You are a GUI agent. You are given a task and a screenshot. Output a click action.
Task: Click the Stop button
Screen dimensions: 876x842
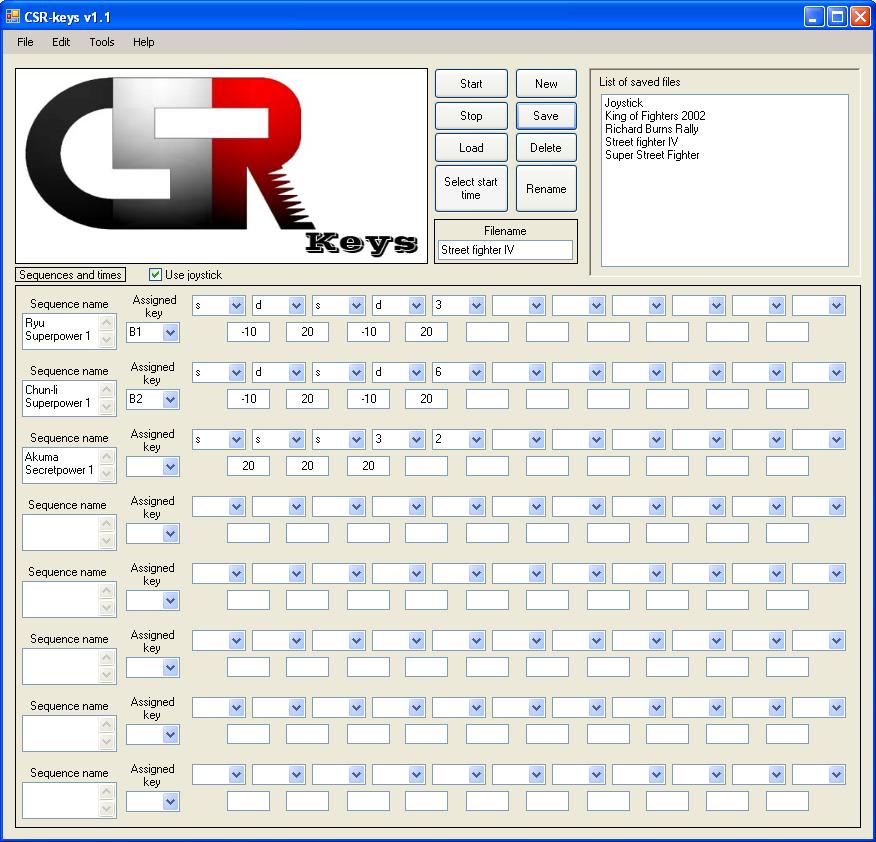click(x=471, y=116)
